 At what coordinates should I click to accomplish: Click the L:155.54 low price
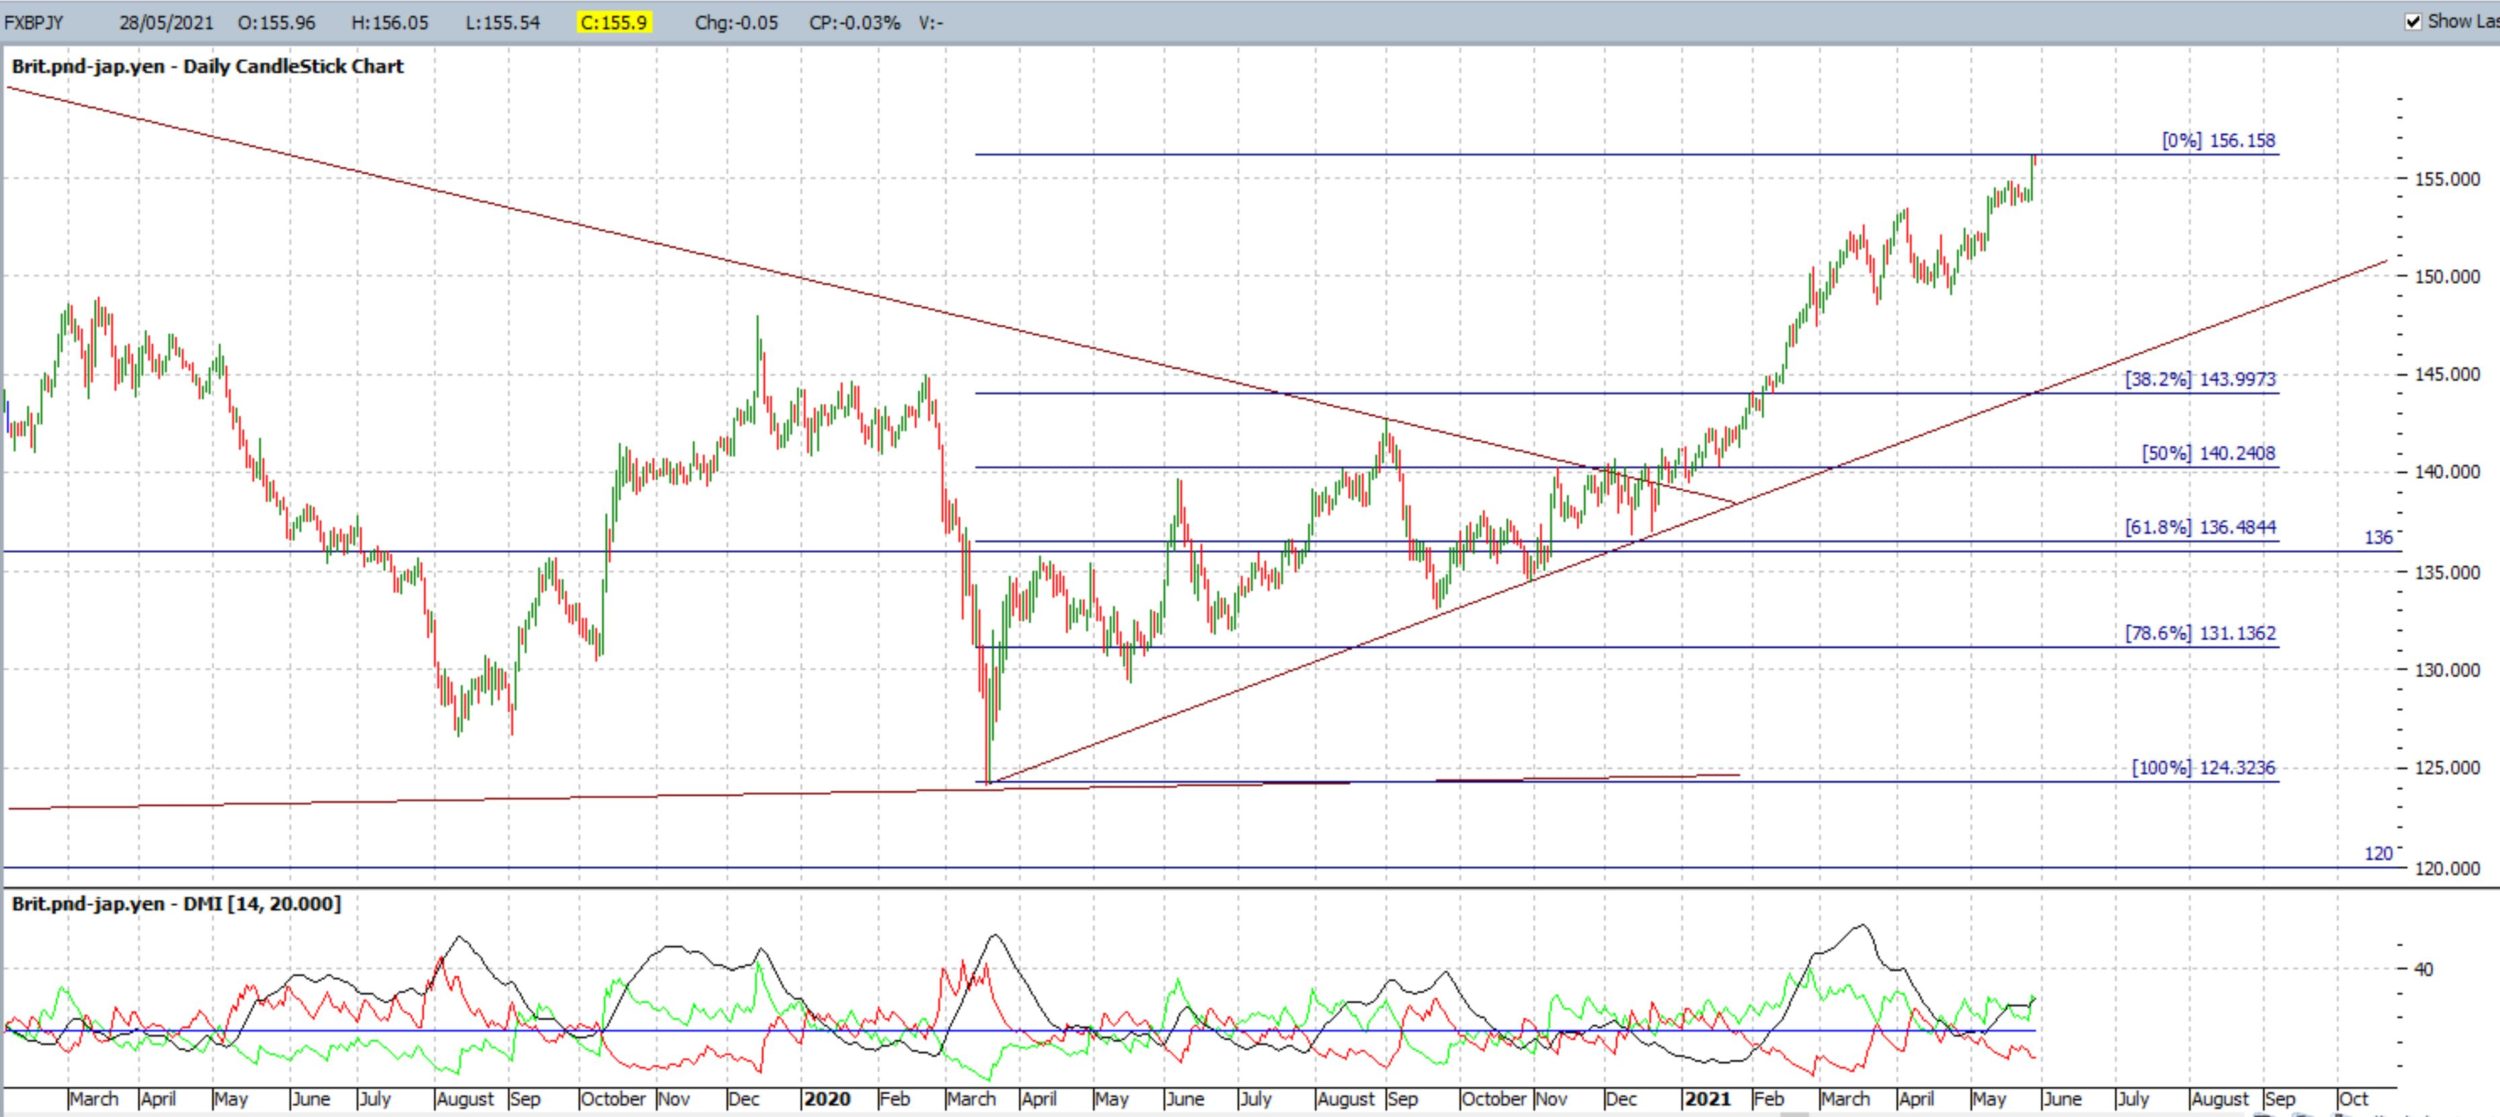pyautogui.click(x=502, y=23)
